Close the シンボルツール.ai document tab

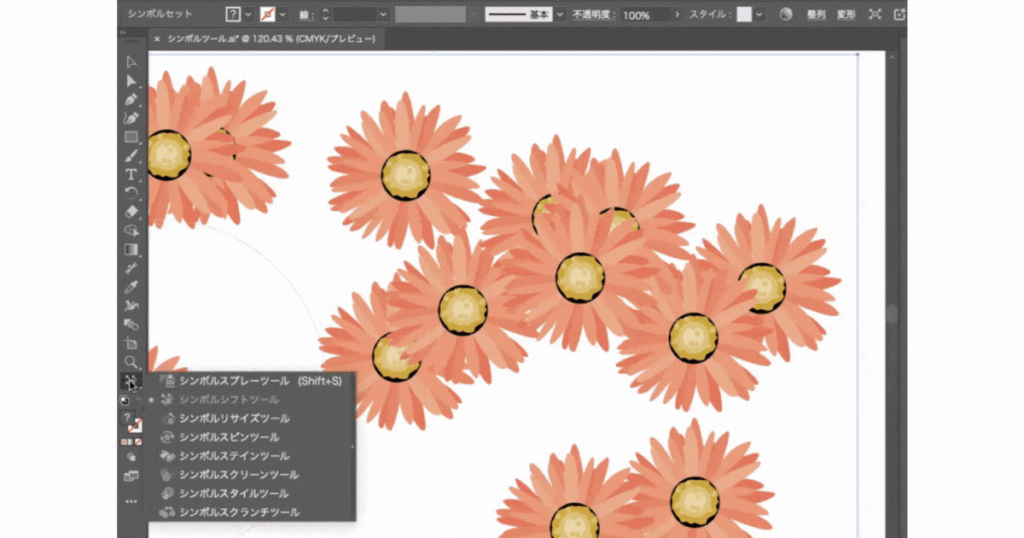(x=156, y=39)
